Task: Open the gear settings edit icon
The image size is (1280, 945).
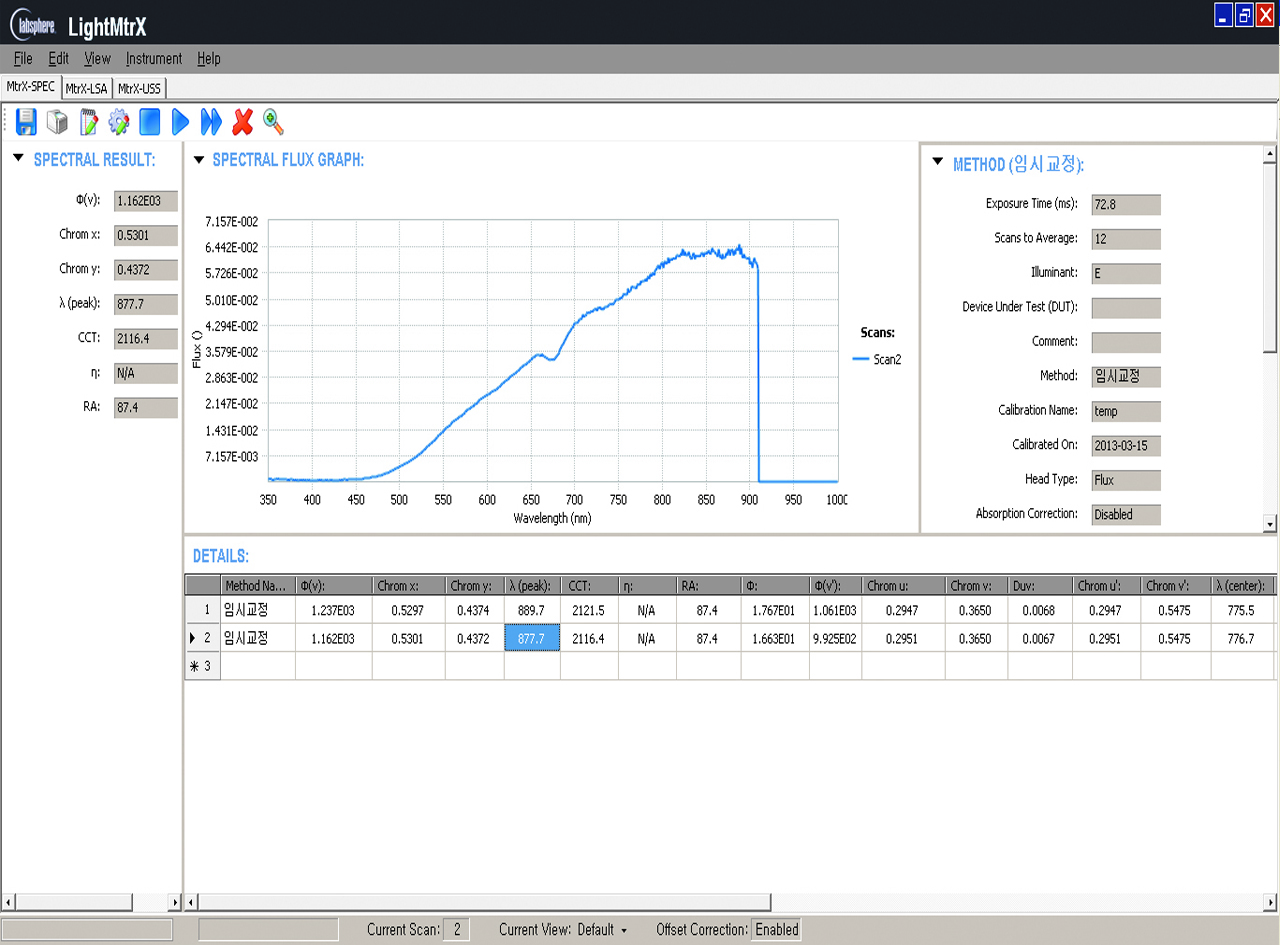Action: pos(119,122)
